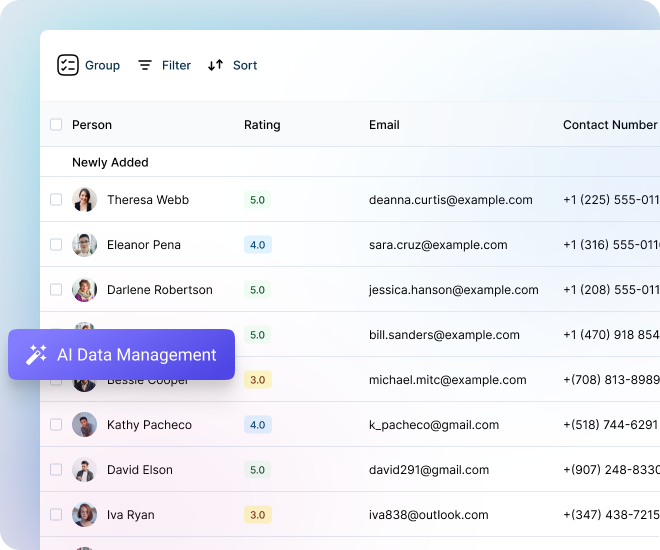Open the Sort menu

244,65
